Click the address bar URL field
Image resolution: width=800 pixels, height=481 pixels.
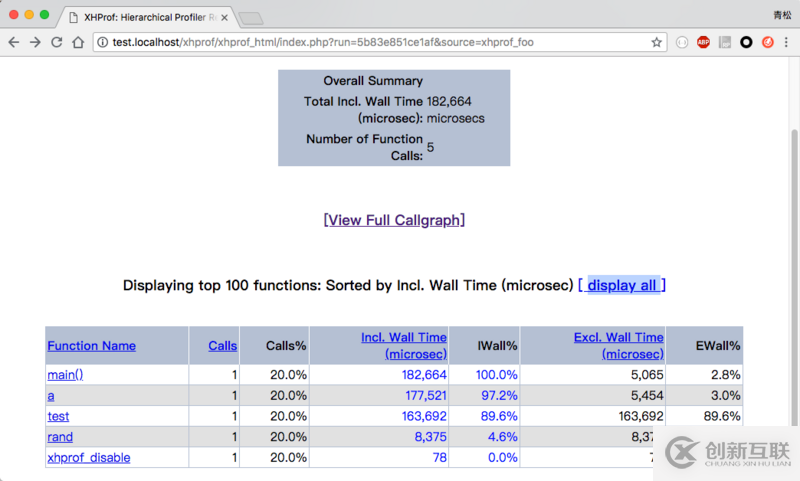380,42
